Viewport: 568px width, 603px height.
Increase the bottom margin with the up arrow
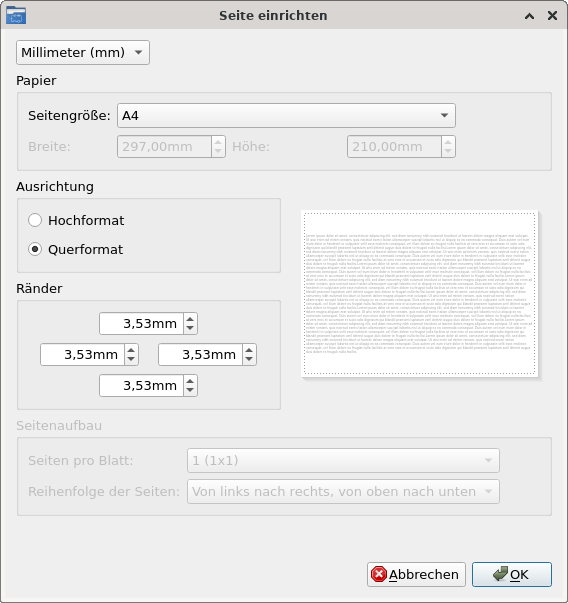(x=190, y=380)
